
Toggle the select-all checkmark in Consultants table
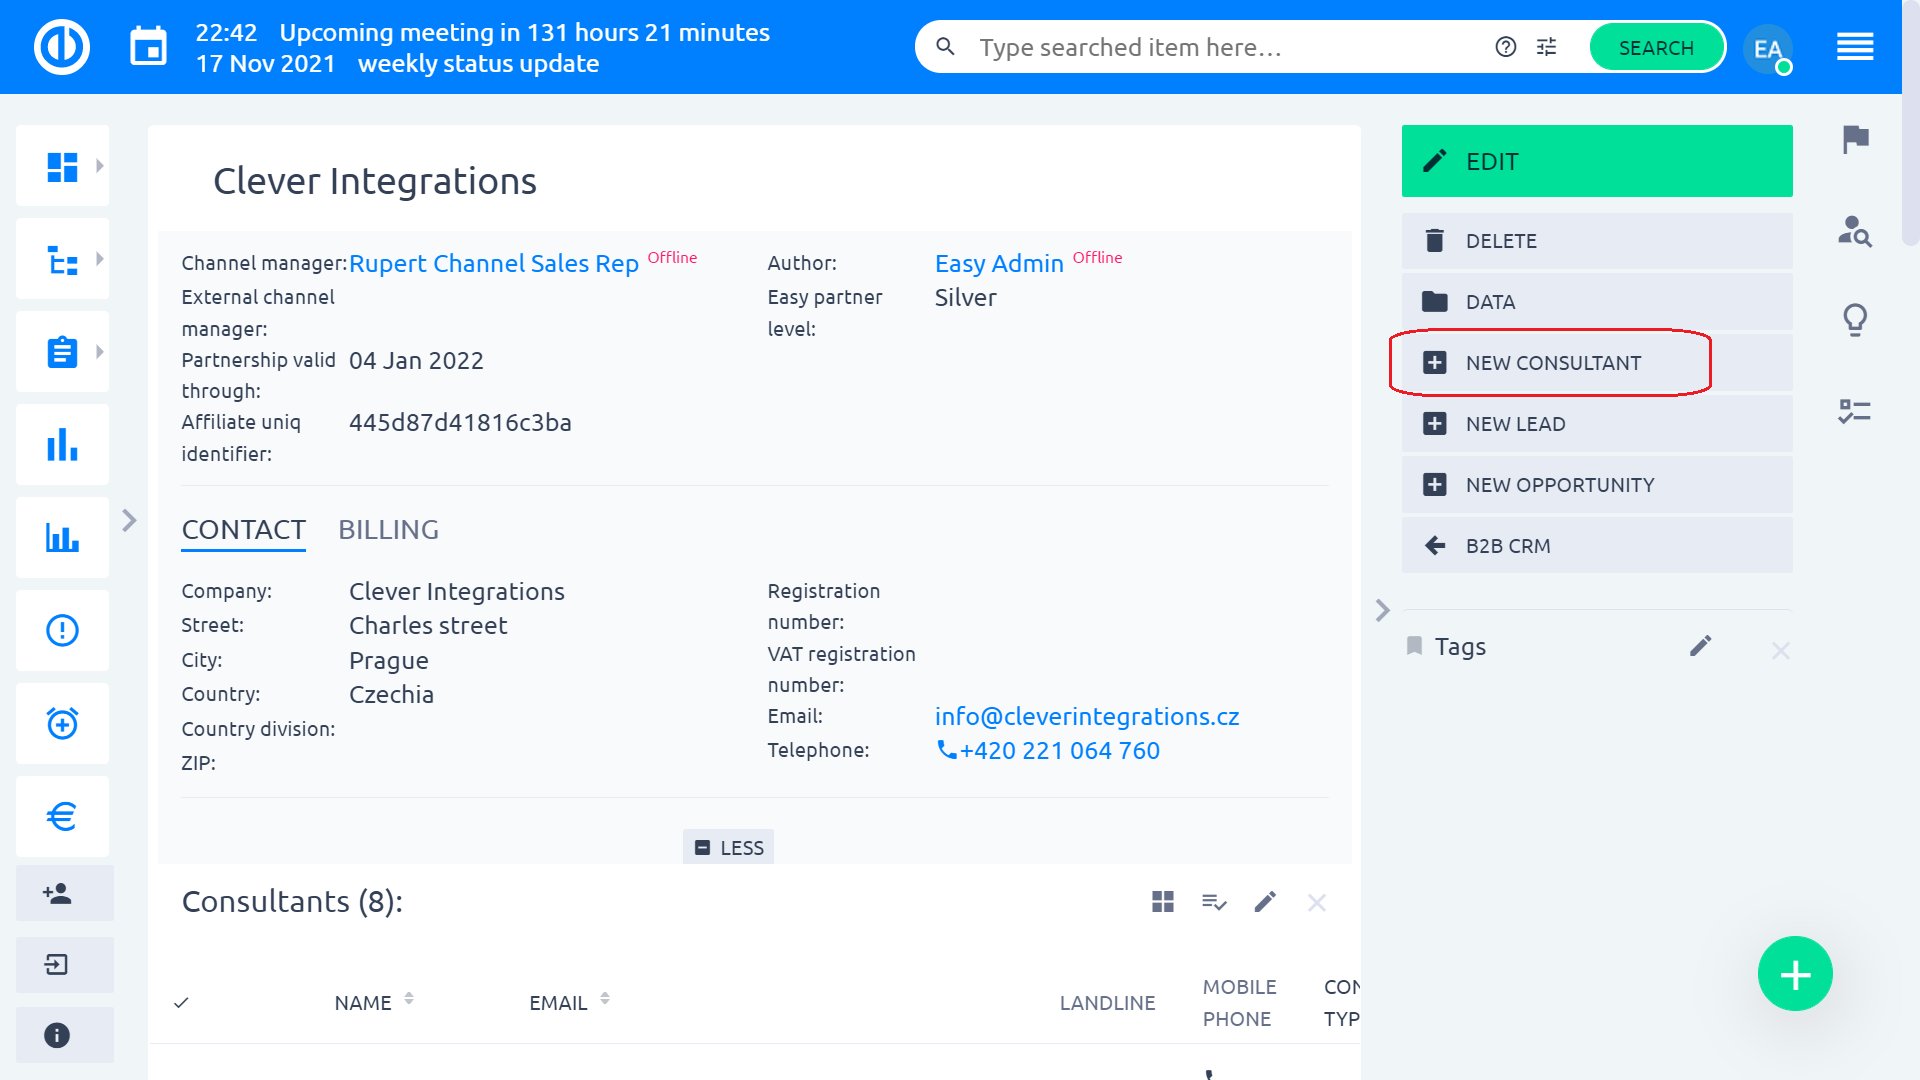[181, 1002]
